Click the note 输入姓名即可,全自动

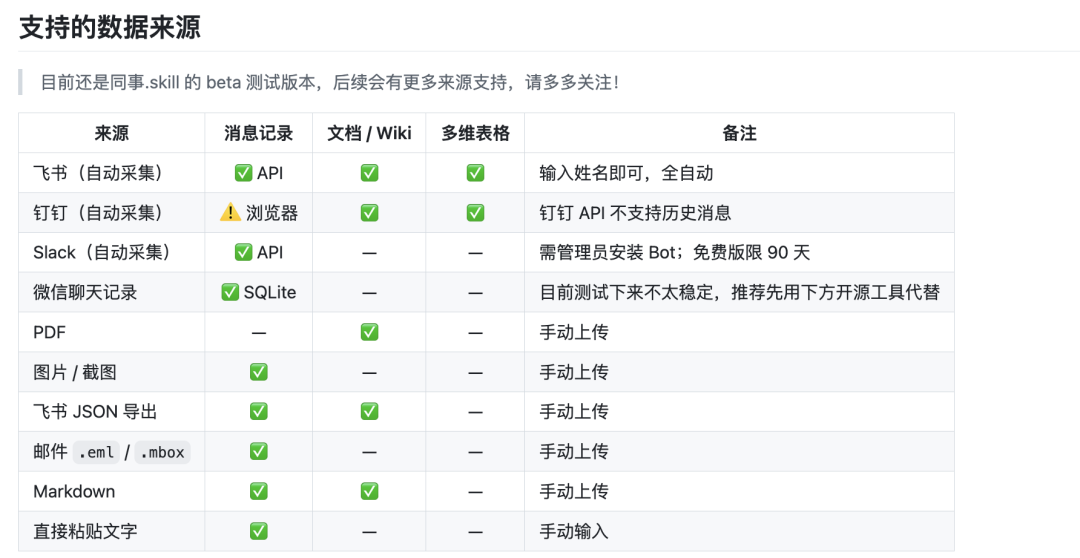[x=626, y=173]
